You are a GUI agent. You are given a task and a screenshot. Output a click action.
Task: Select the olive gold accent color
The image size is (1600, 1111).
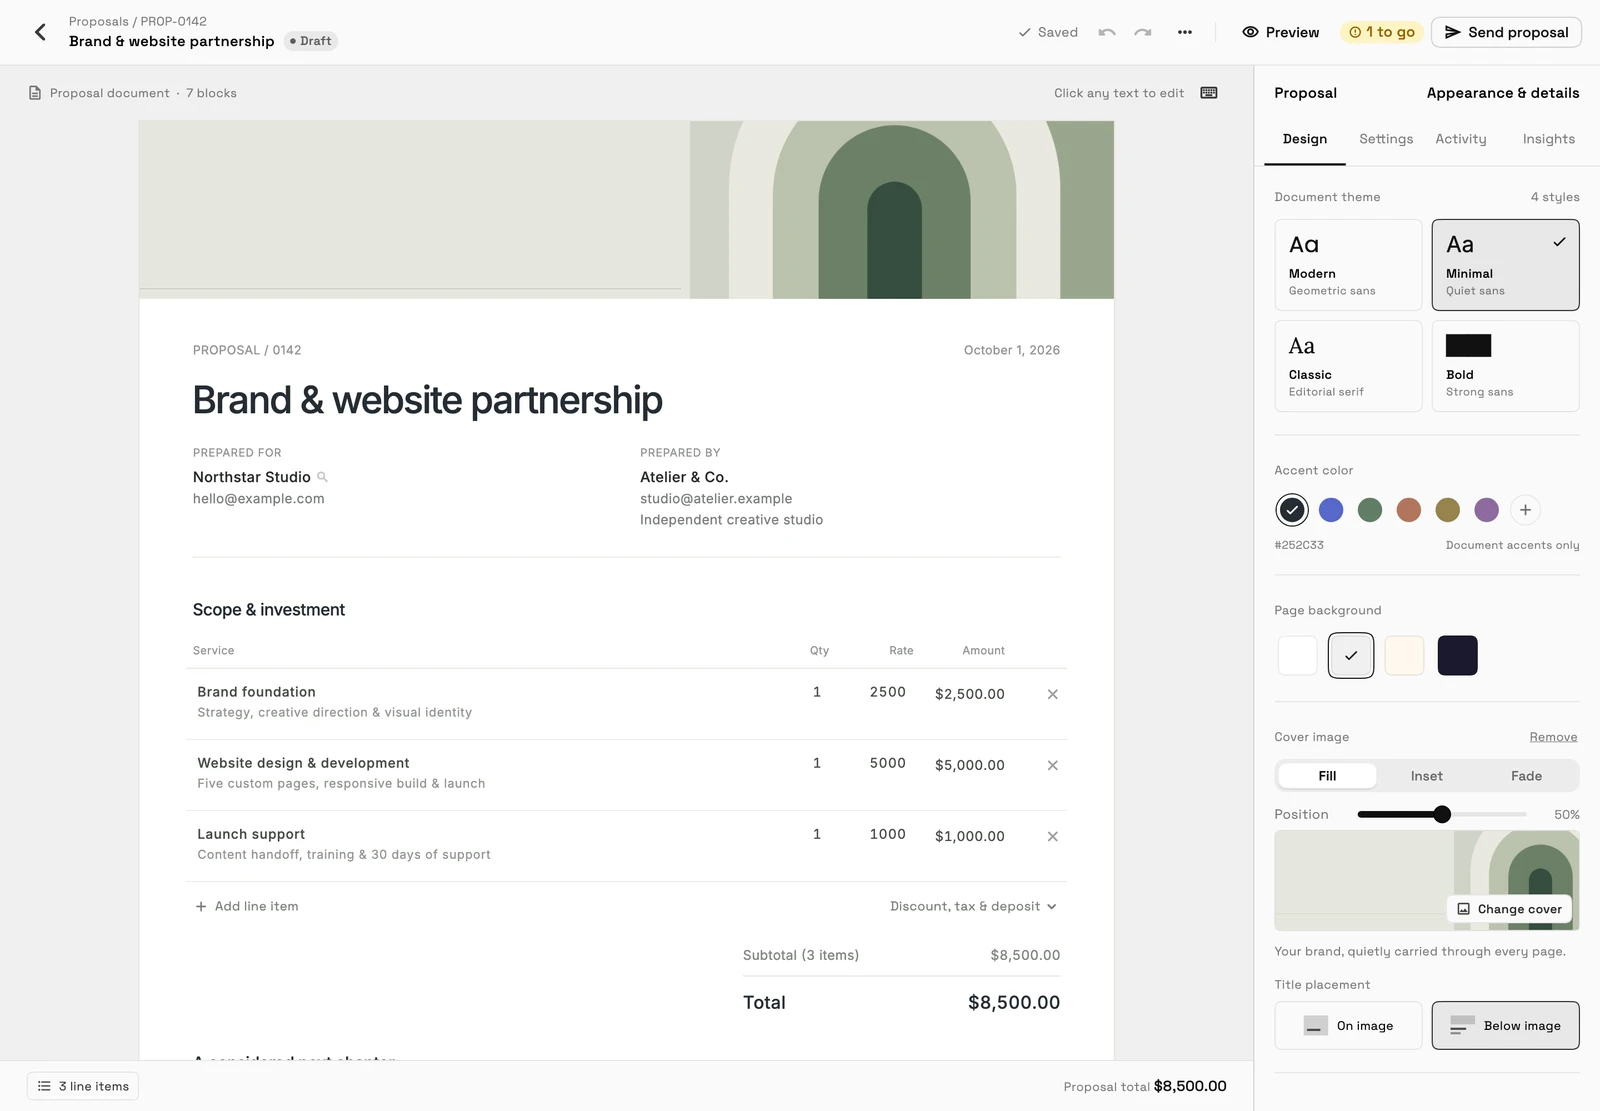pos(1448,510)
